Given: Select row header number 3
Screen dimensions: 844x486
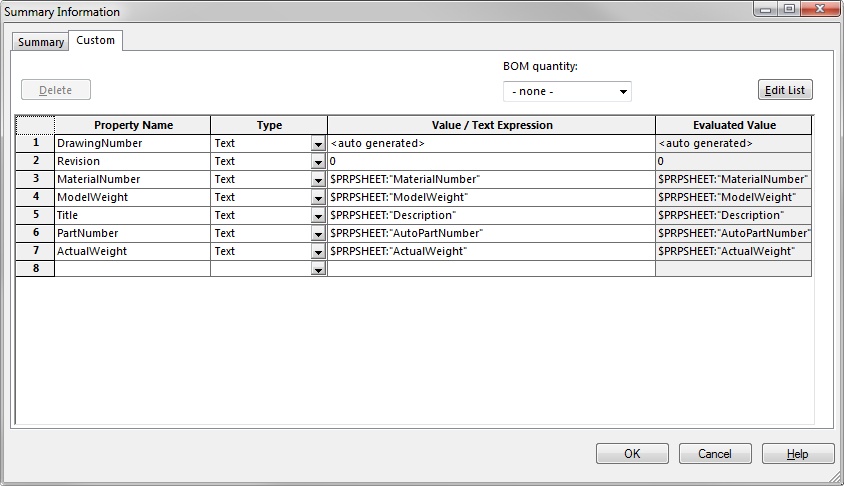Looking at the screenshot, I should 36,179.
